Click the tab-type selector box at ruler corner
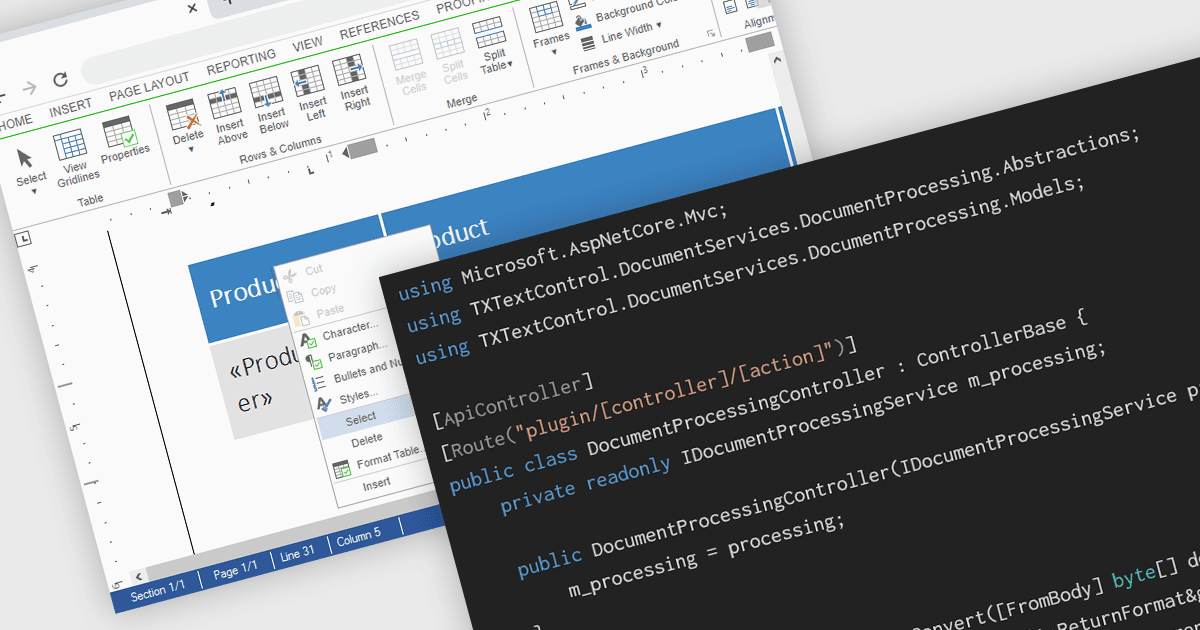The width and height of the screenshot is (1200, 630). [x=24, y=237]
